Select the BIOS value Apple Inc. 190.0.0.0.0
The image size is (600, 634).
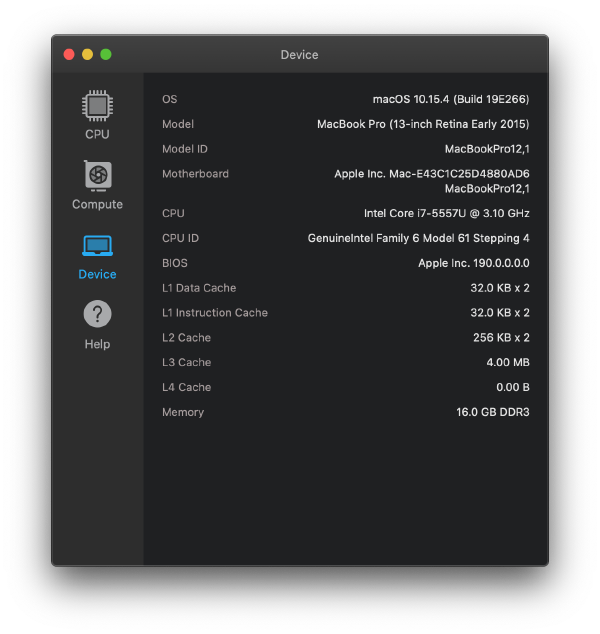click(474, 263)
